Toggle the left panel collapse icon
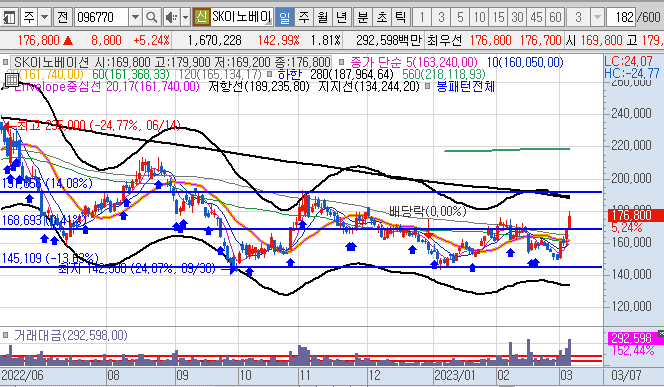This screenshot has height=387, width=664. click(9, 17)
